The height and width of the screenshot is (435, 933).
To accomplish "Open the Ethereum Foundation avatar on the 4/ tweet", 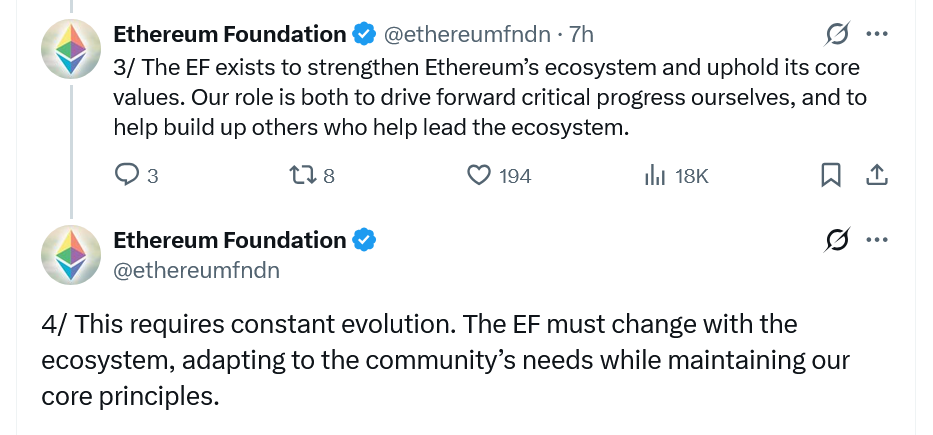I will coord(70,255).
